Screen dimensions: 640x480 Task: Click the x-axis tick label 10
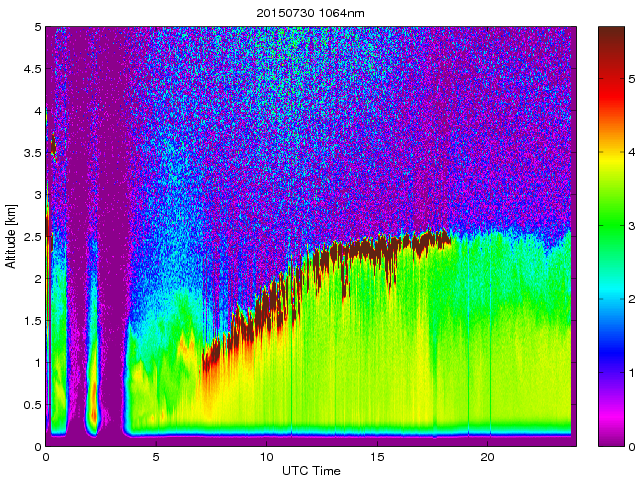pos(266,457)
